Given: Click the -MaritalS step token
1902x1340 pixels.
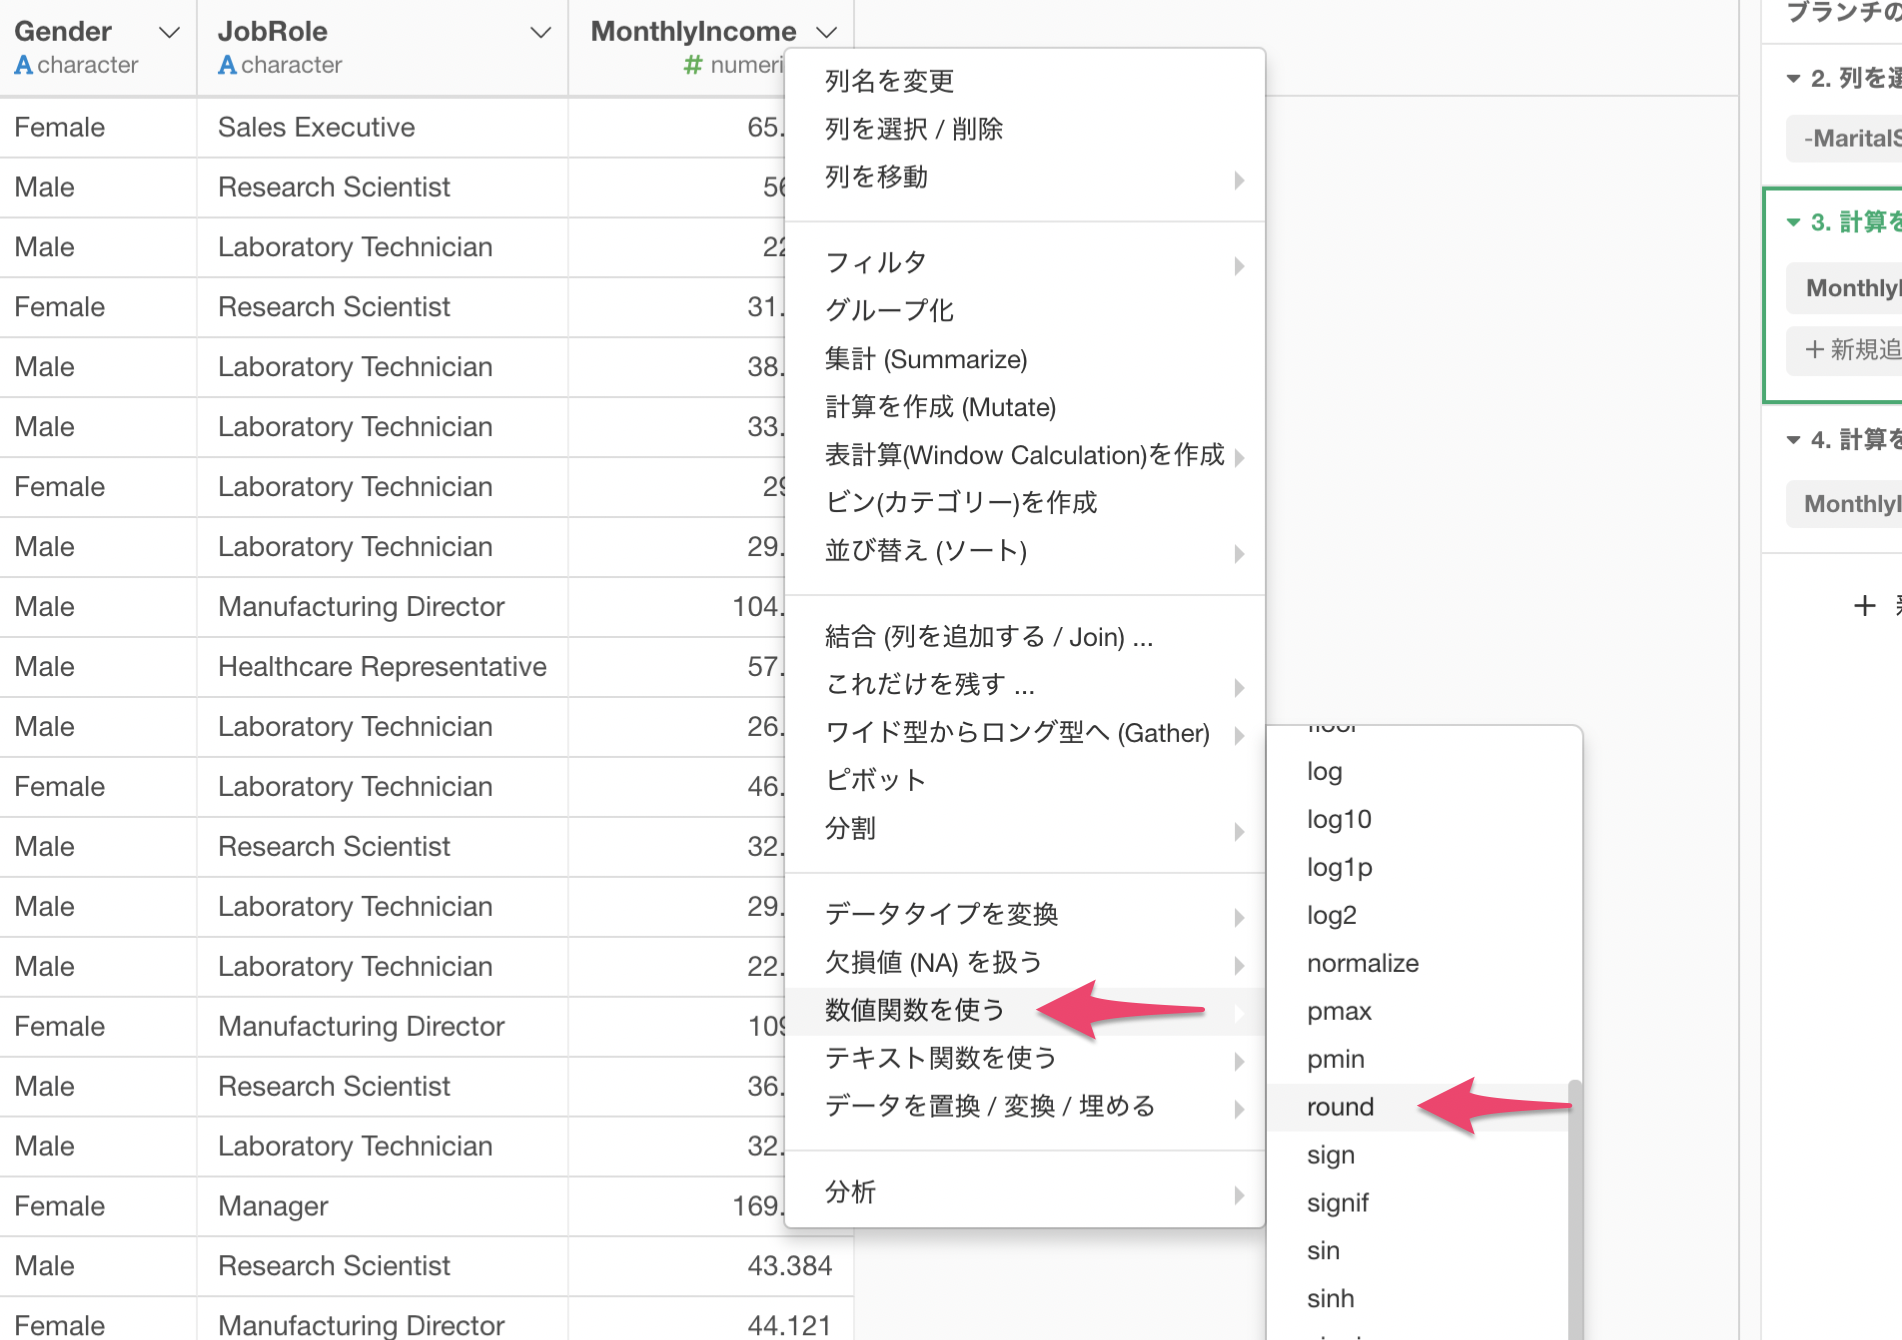Looking at the screenshot, I should coord(1846,139).
